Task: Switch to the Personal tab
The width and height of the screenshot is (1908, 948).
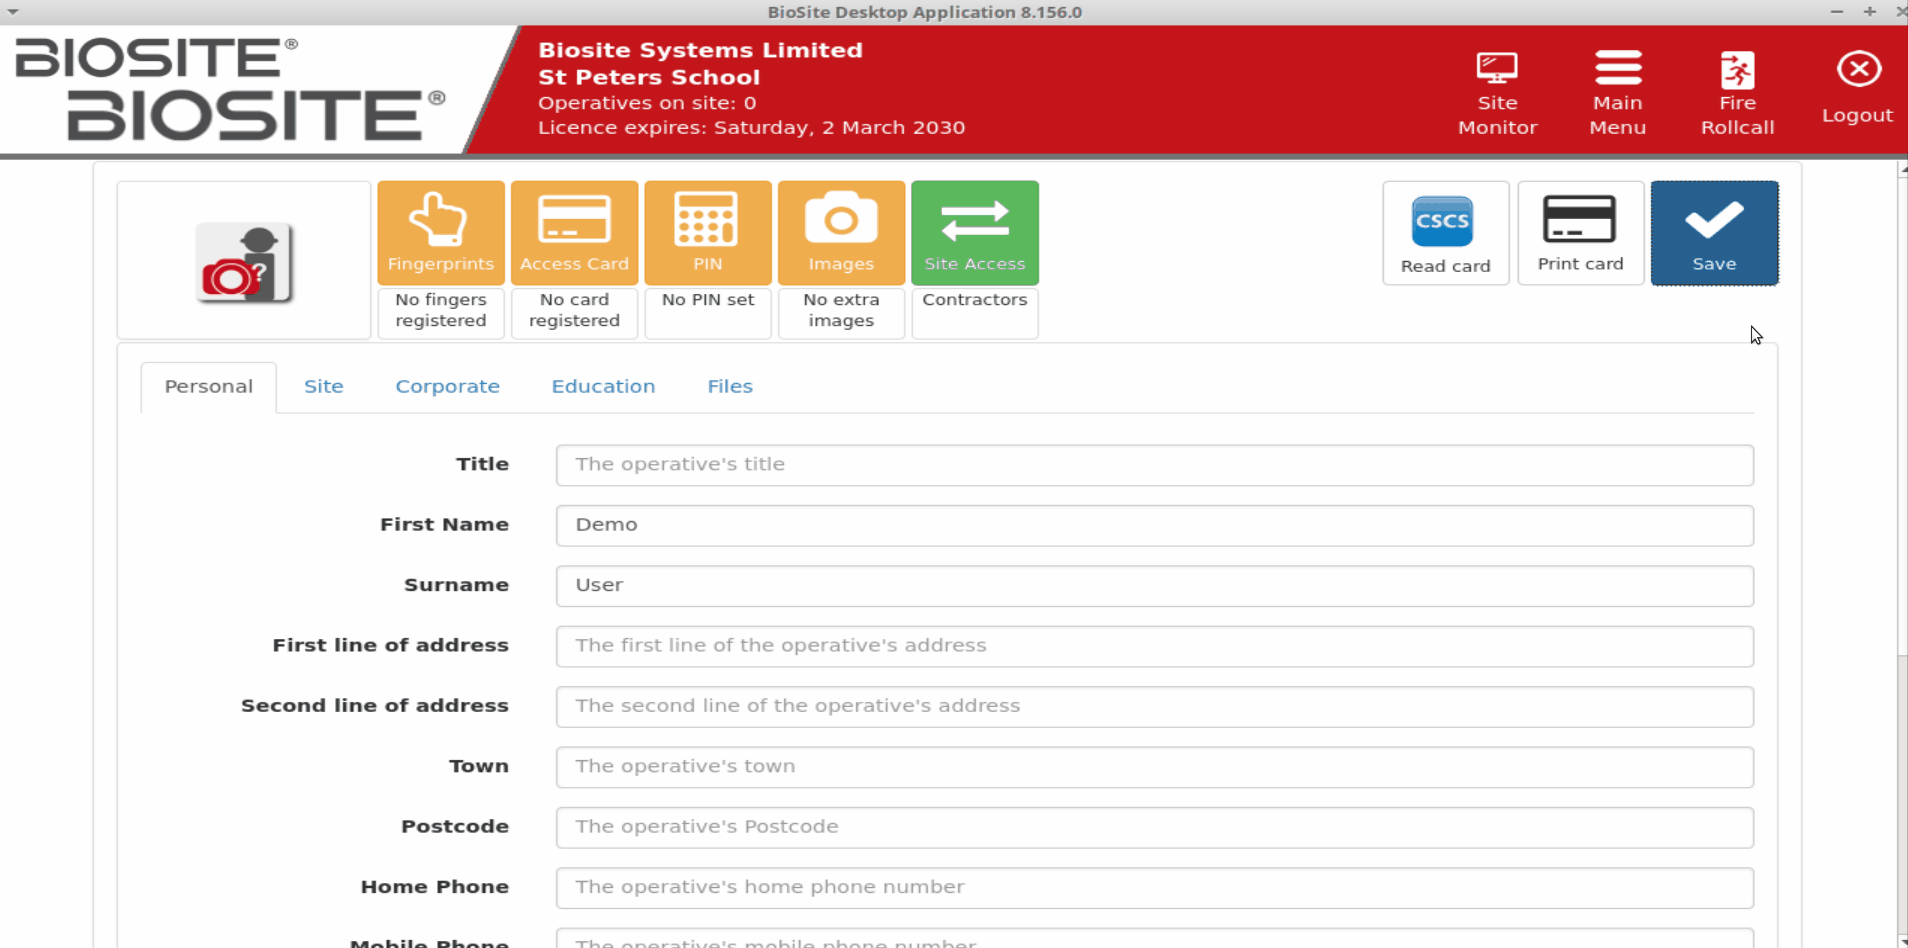Action: coord(208,387)
